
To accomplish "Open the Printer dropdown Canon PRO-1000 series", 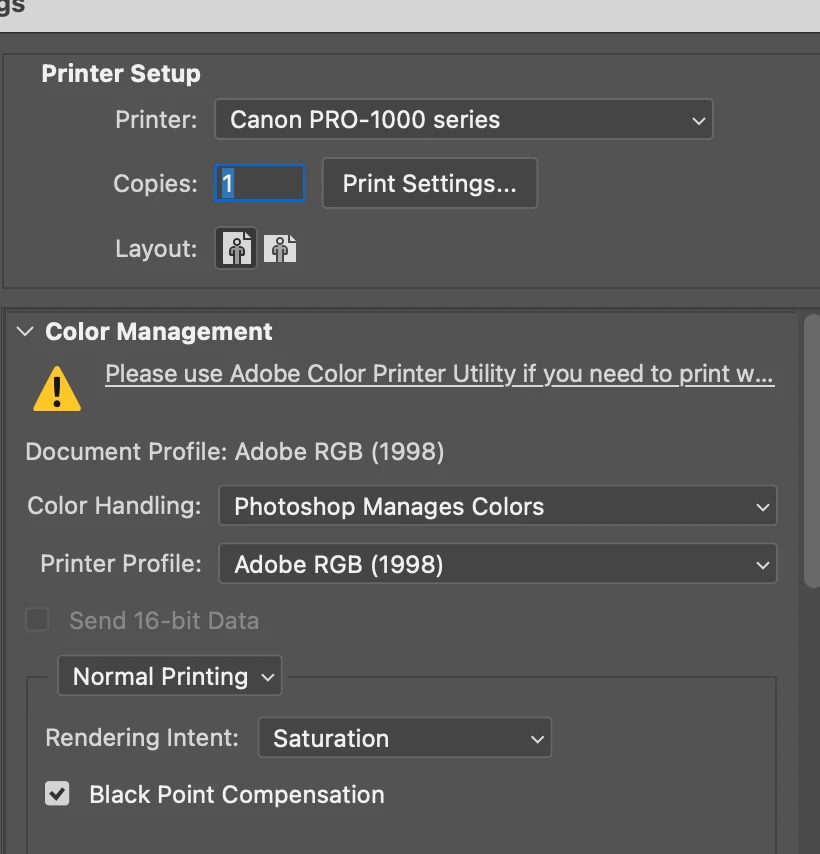I will pos(464,119).
